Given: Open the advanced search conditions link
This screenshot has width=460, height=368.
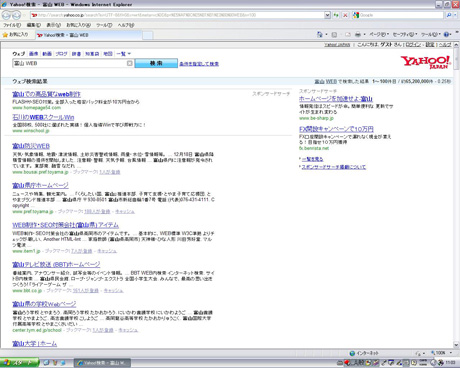Looking at the screenshot, I should click(x=199, y=64).
